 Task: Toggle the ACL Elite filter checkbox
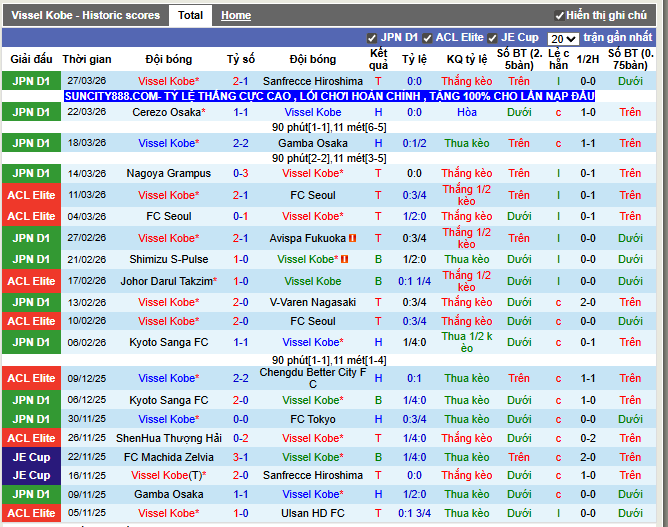427,38
